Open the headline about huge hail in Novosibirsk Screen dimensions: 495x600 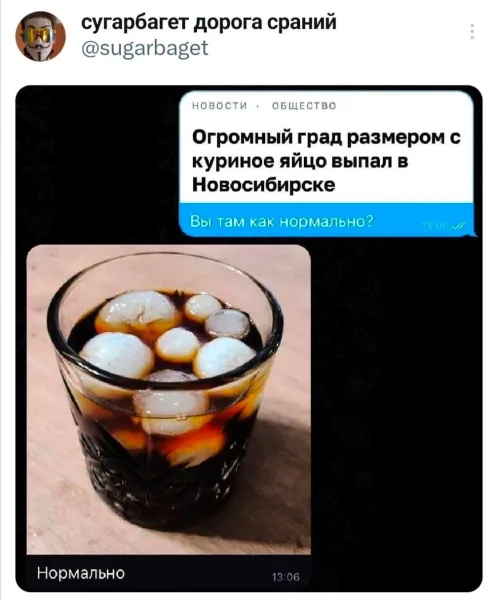pos(326,161)
